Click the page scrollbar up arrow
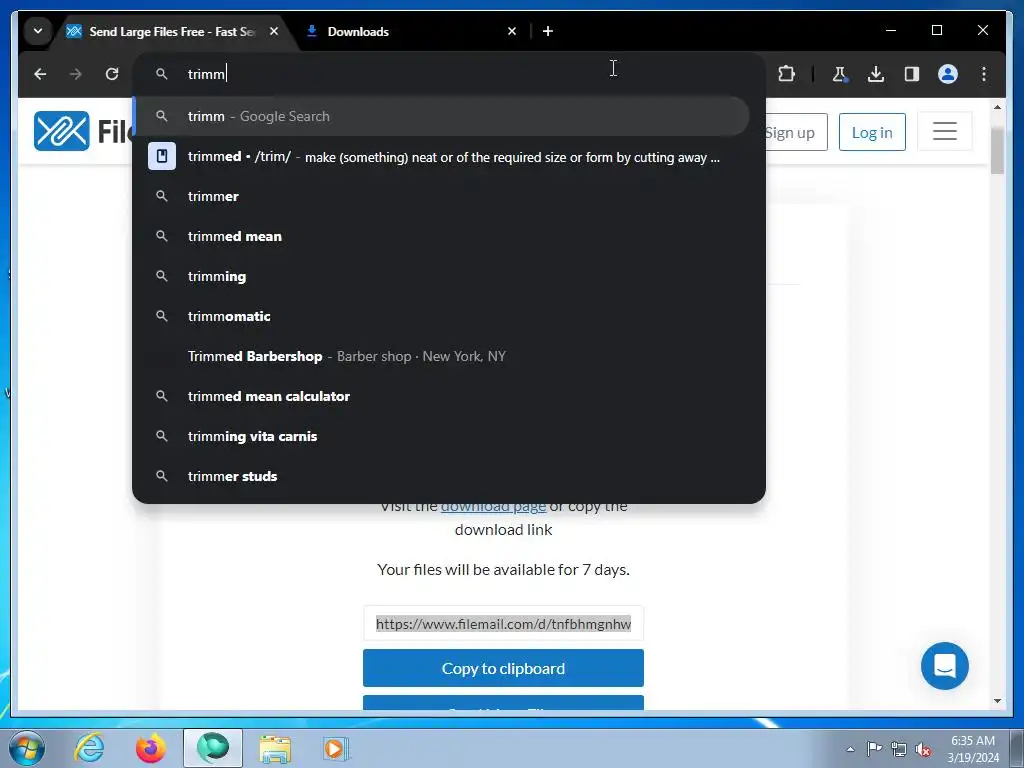1024x768 pixels. coord(997,106)
